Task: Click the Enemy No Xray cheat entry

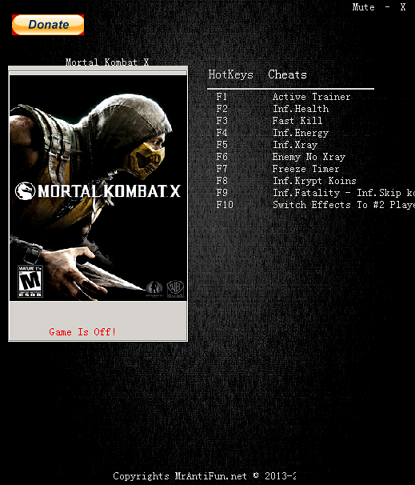Action: 309,157
